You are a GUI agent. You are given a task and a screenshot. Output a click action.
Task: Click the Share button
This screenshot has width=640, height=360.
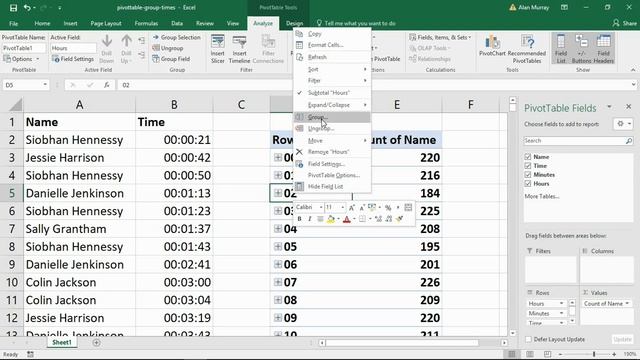point(624,23)
